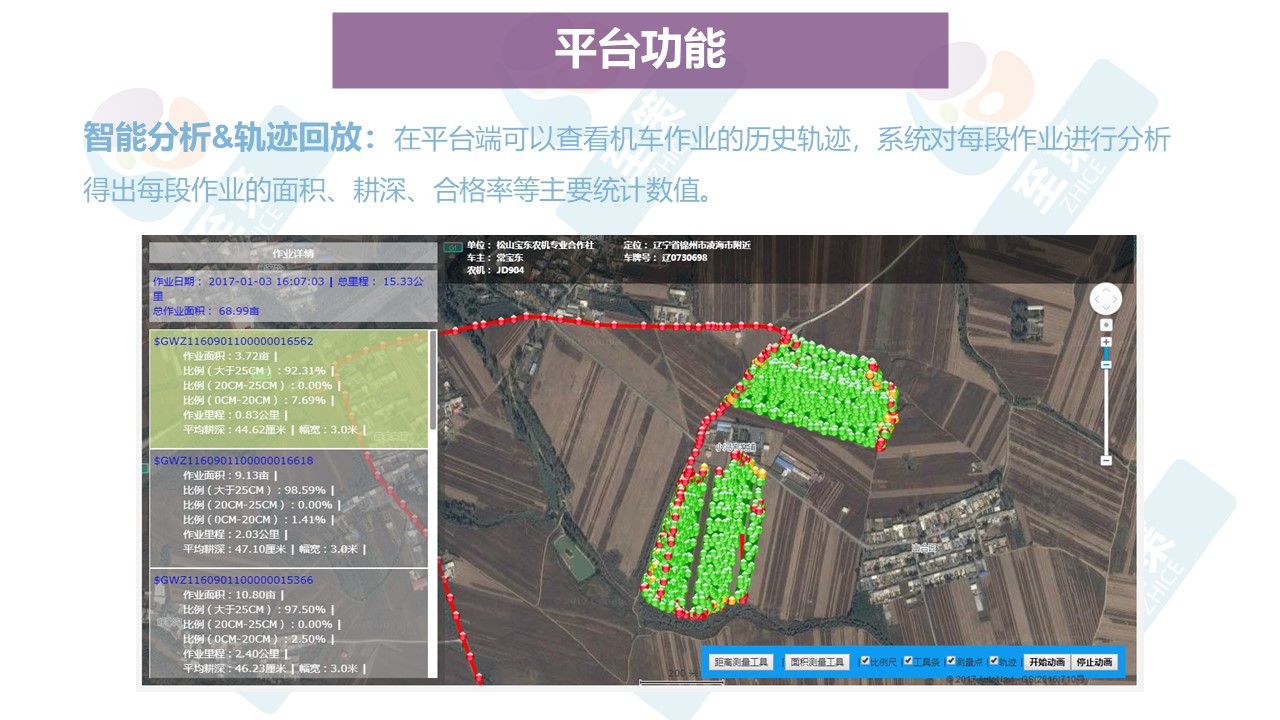Image resolution: width=1280 pixels, height=720 pixels.
Task: Click the 面积测量工具 button
Action: click(x=817, y=662)
